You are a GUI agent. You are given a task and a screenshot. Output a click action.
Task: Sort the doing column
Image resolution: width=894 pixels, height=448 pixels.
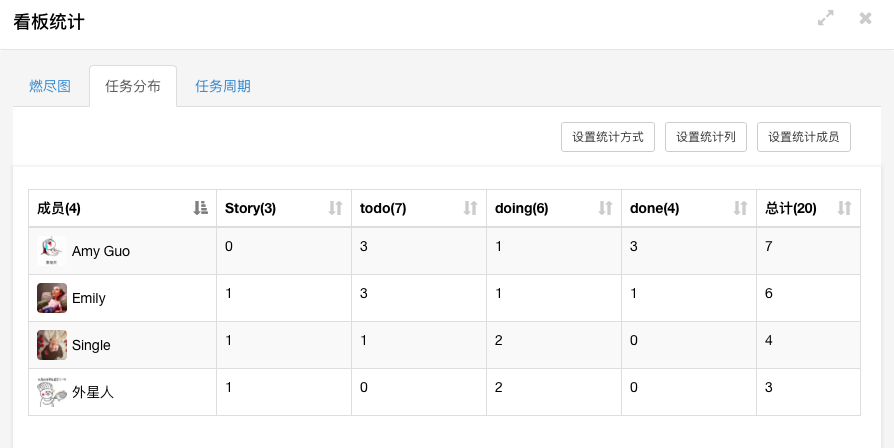pyautogui.click(x=605, y=208)
